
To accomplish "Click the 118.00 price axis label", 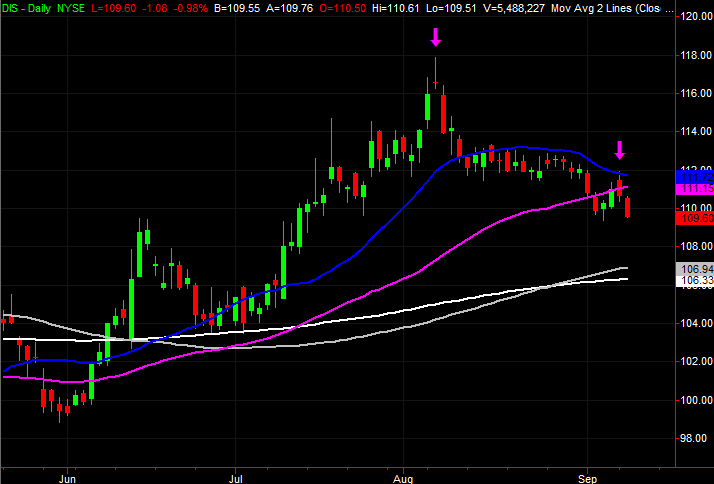I will coord(697,55).
